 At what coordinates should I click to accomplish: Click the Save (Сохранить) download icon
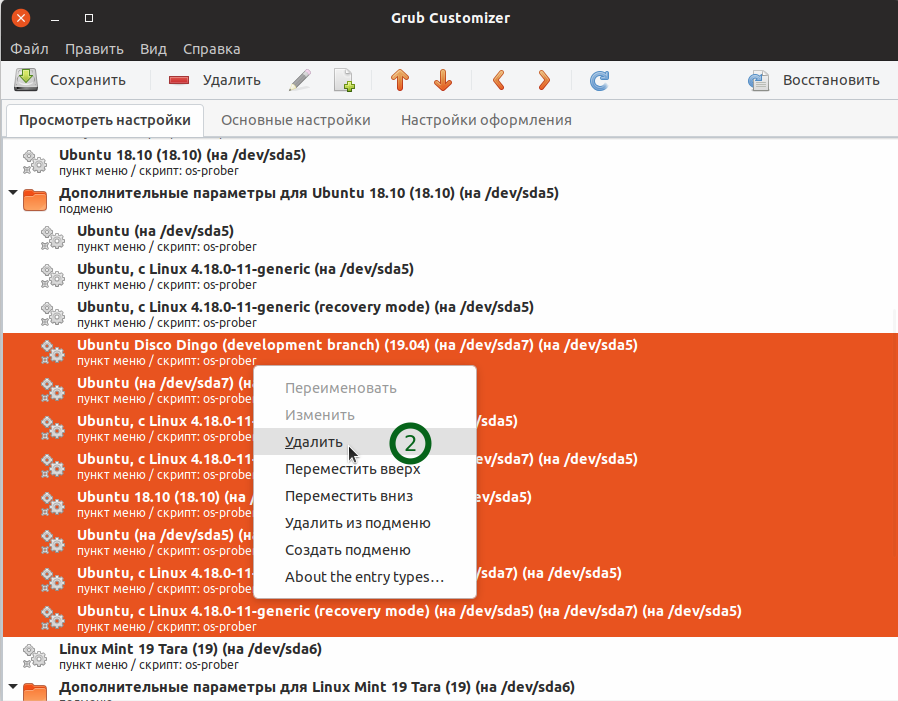pos(26,80)
